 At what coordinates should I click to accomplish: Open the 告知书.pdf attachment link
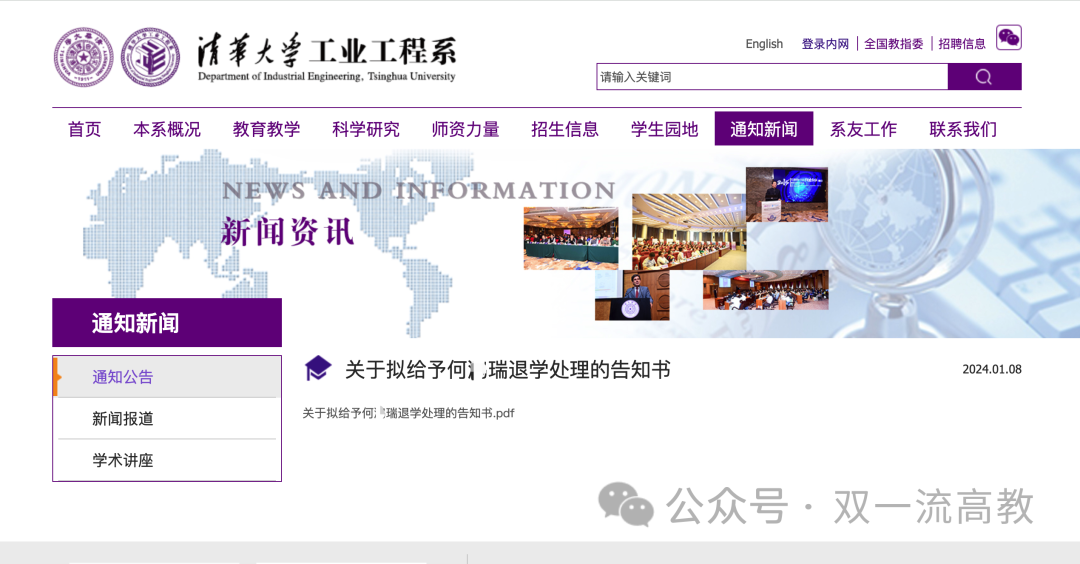[x=408, y=413]
